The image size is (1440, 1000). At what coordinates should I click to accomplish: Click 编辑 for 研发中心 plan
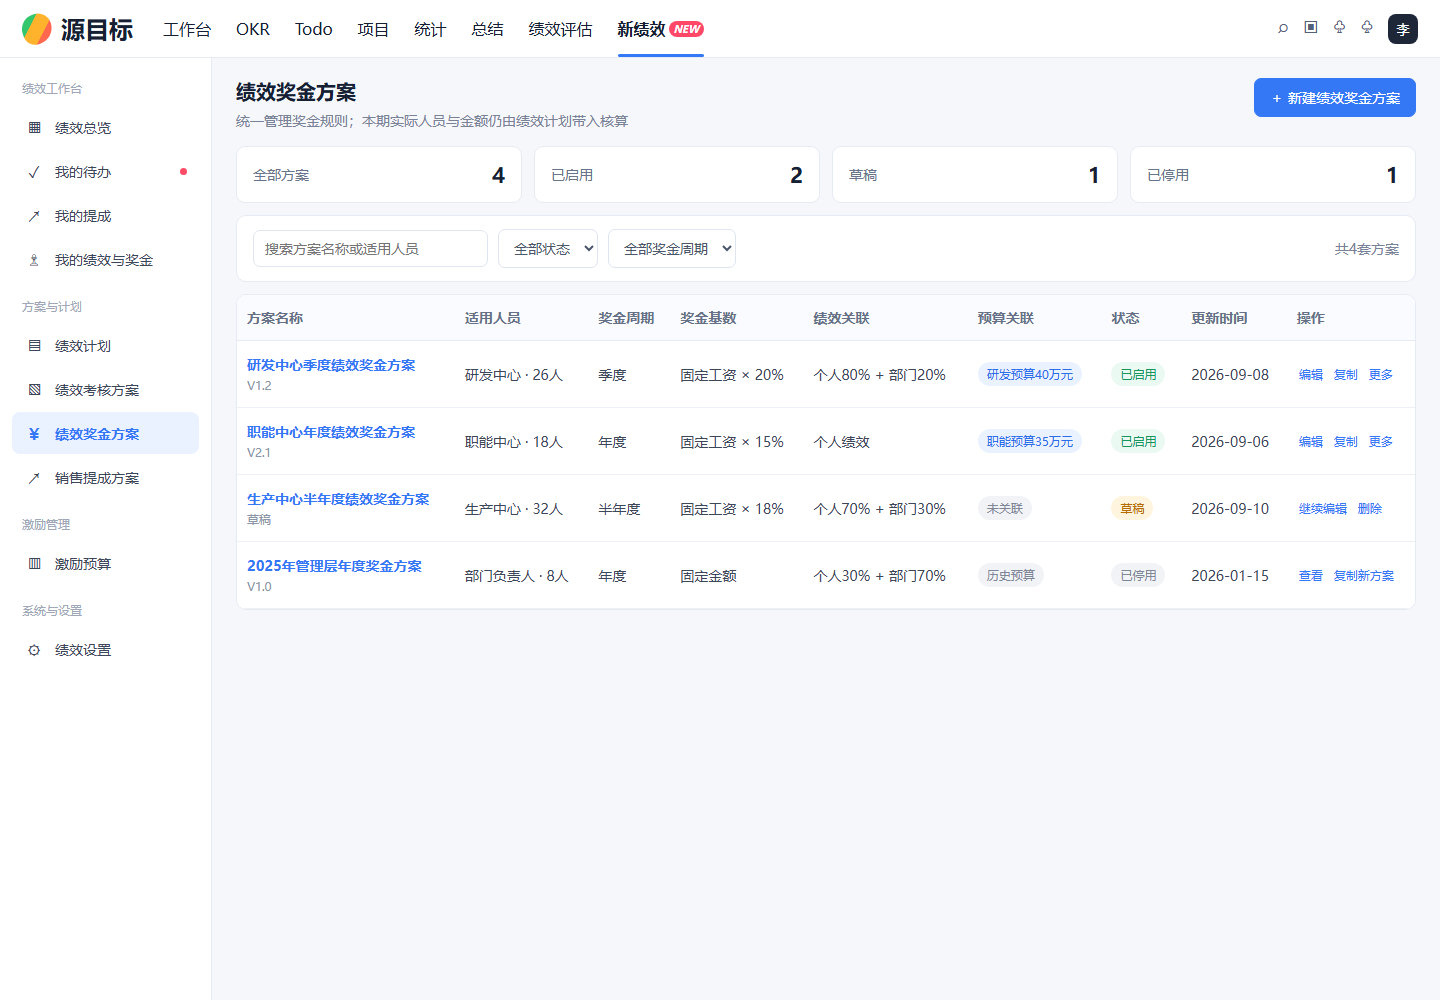1311,375
